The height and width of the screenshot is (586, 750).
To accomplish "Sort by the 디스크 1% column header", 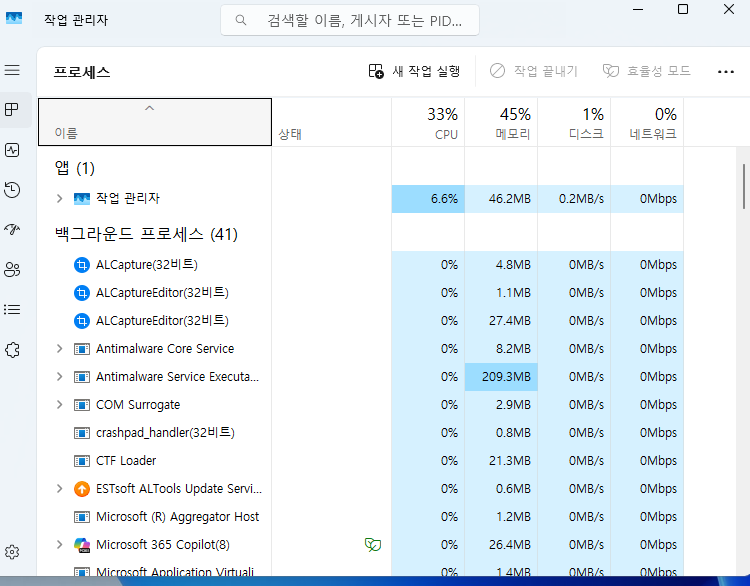I will (574, 122).
